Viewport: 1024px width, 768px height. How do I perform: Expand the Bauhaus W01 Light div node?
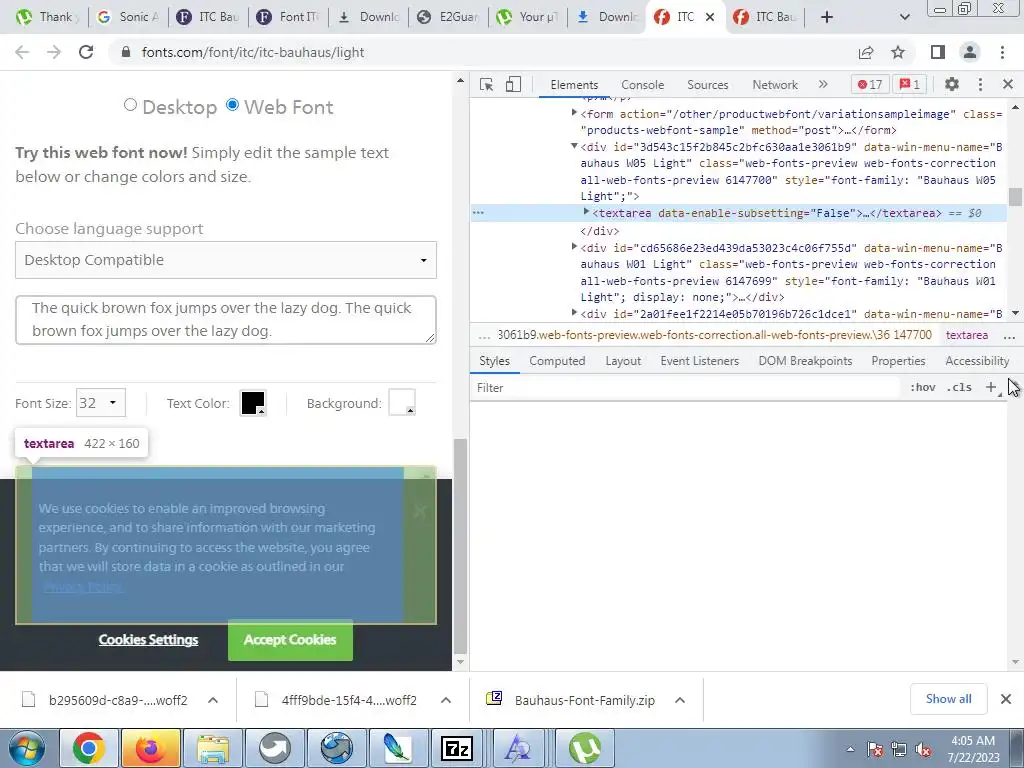pos(574,247)
